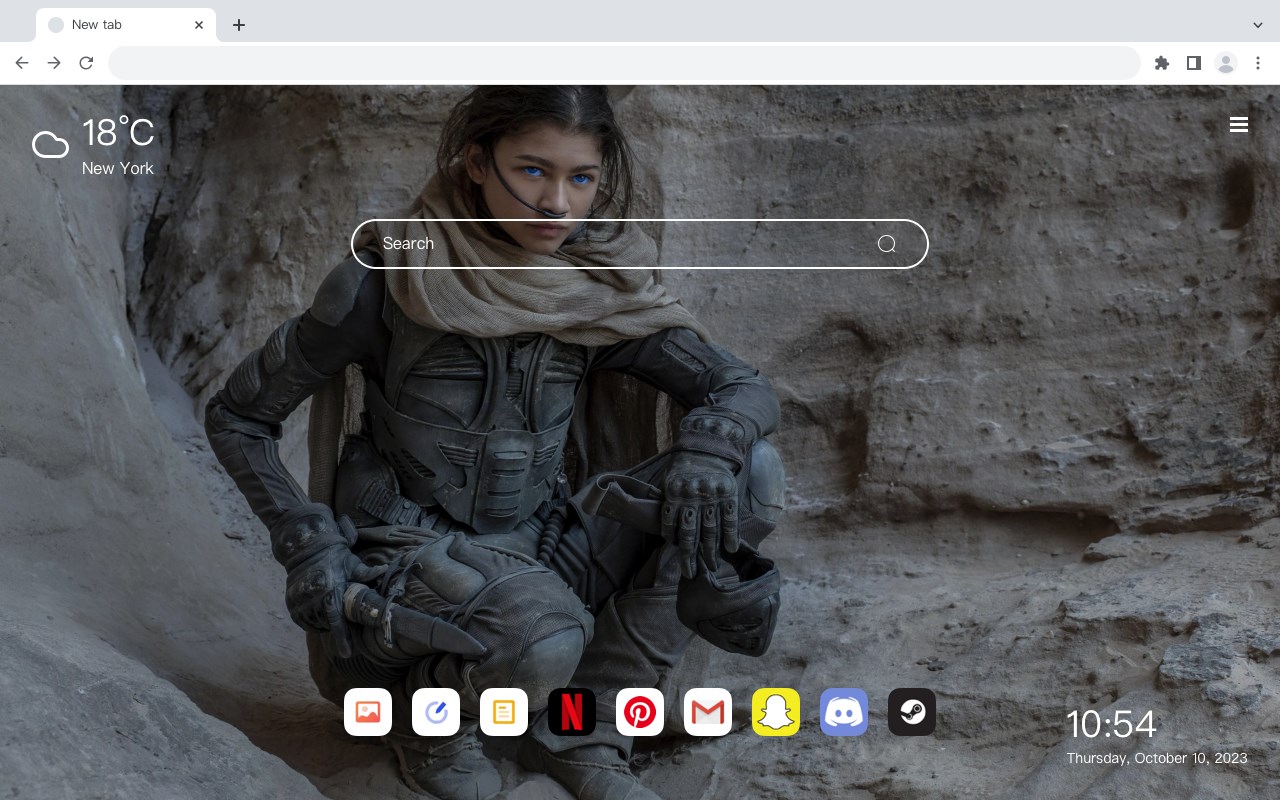This screenshot has height=800, width=1280.
Task: Close the New tab tab
Action: (x=199, y=25)
